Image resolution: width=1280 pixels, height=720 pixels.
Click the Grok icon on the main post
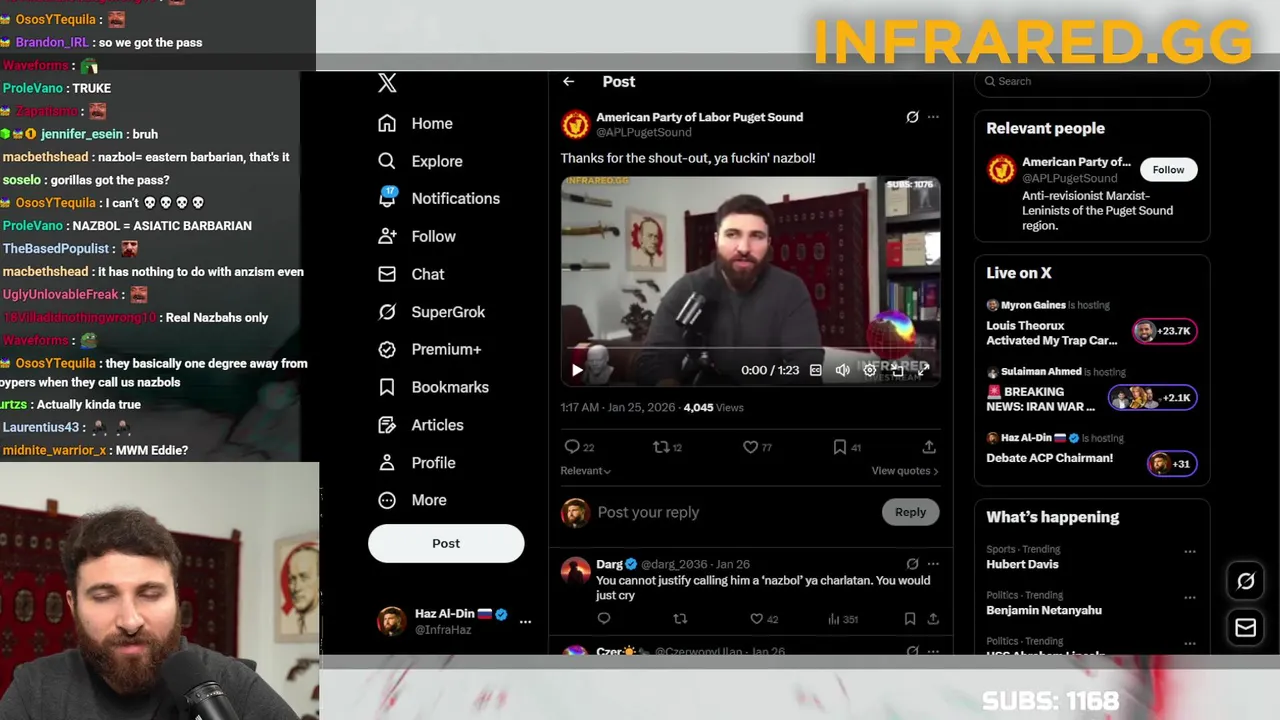[912, 117]
